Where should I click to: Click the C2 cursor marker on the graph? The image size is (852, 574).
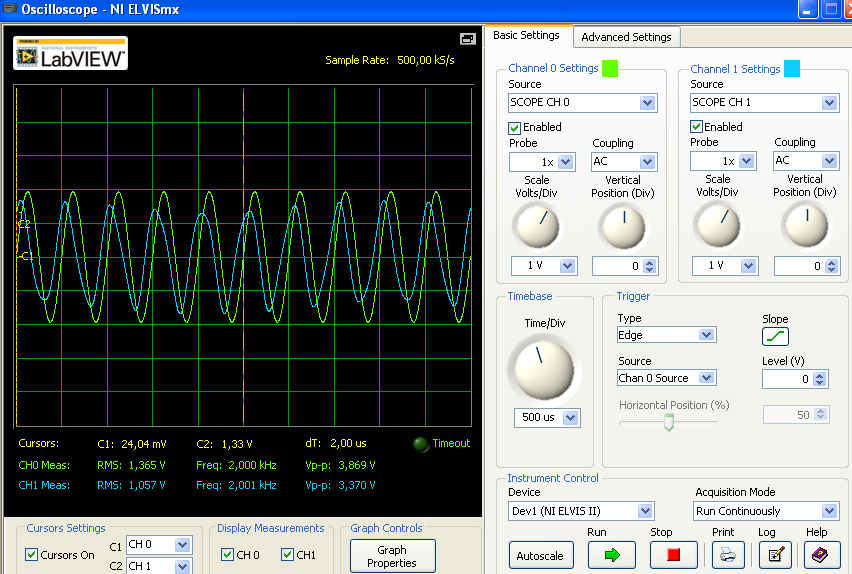[23, 224]
